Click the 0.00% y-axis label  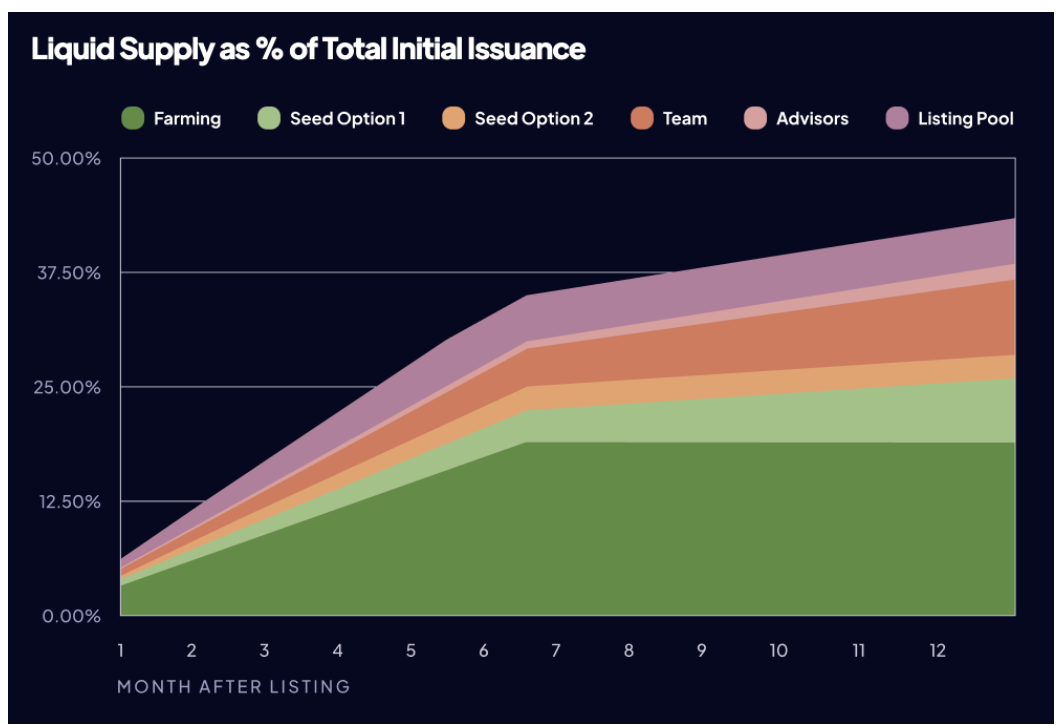(71, 616)
